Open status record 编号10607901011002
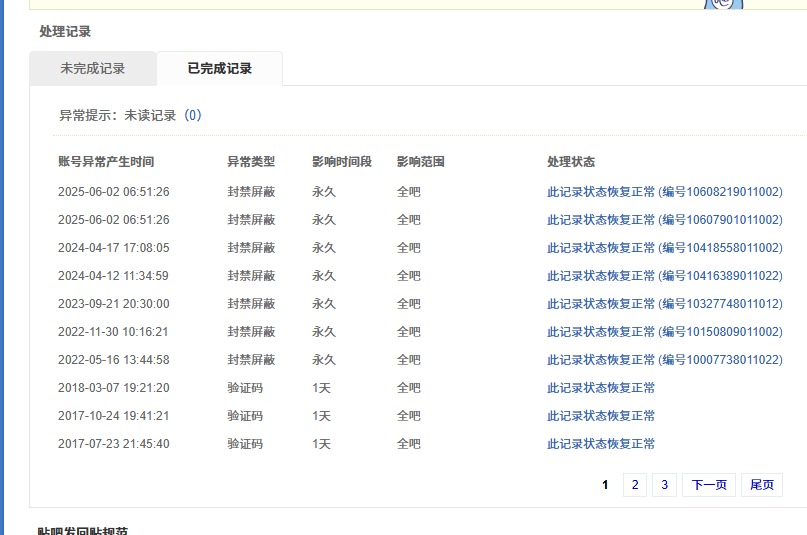This screenshot has width=807, height=535. point(664,220)
